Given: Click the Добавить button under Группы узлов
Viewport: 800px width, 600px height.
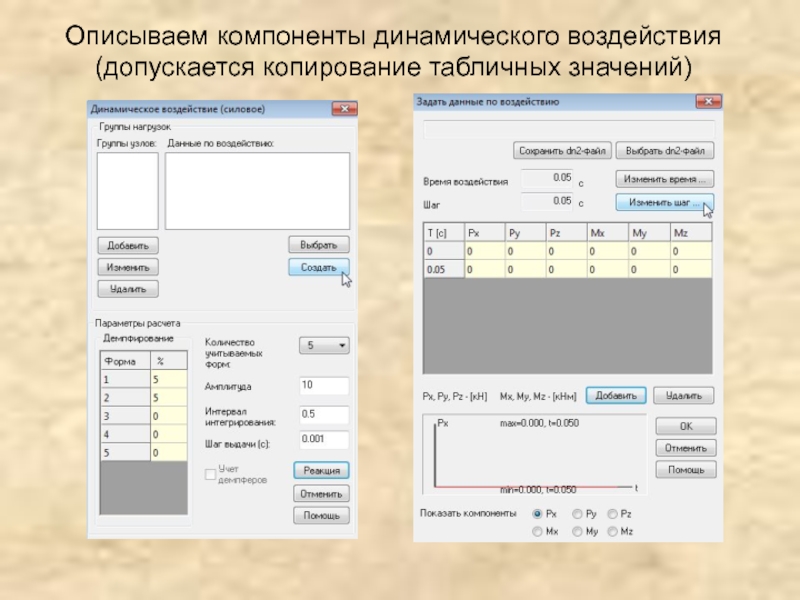Looking at the screenshot, I should click(128, 245).
